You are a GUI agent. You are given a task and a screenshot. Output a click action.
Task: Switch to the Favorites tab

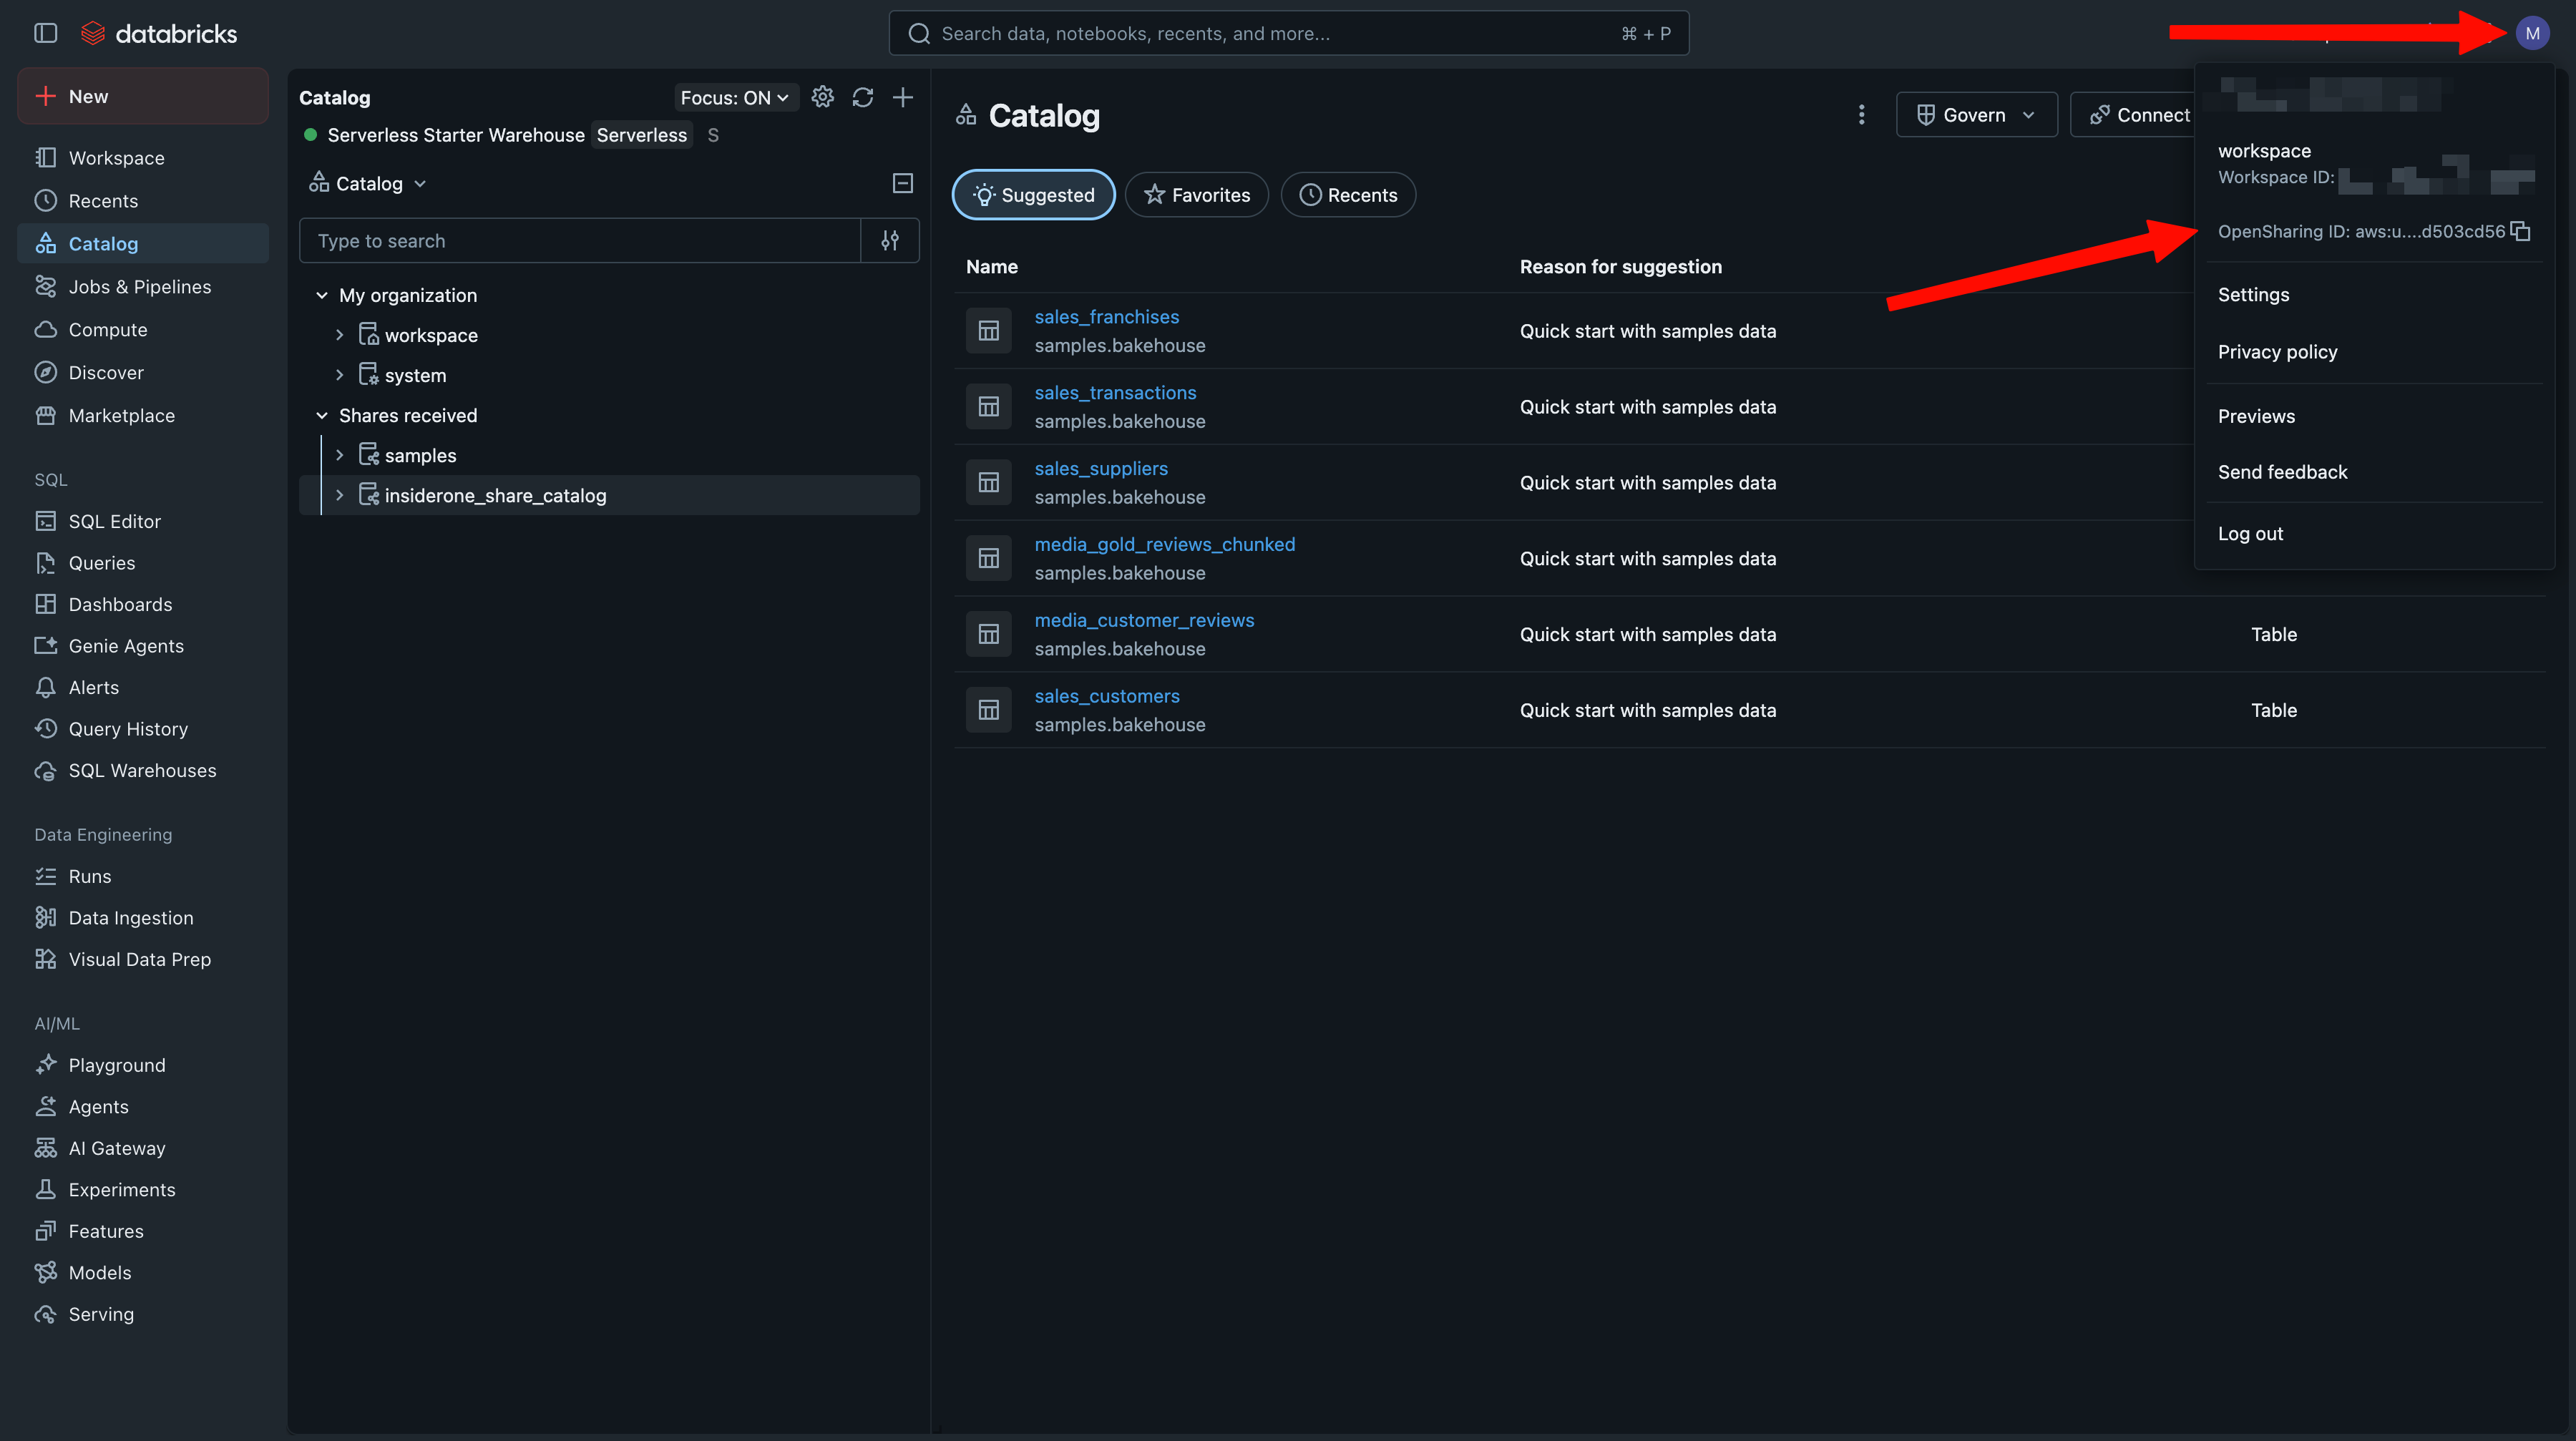(1196, 195)
